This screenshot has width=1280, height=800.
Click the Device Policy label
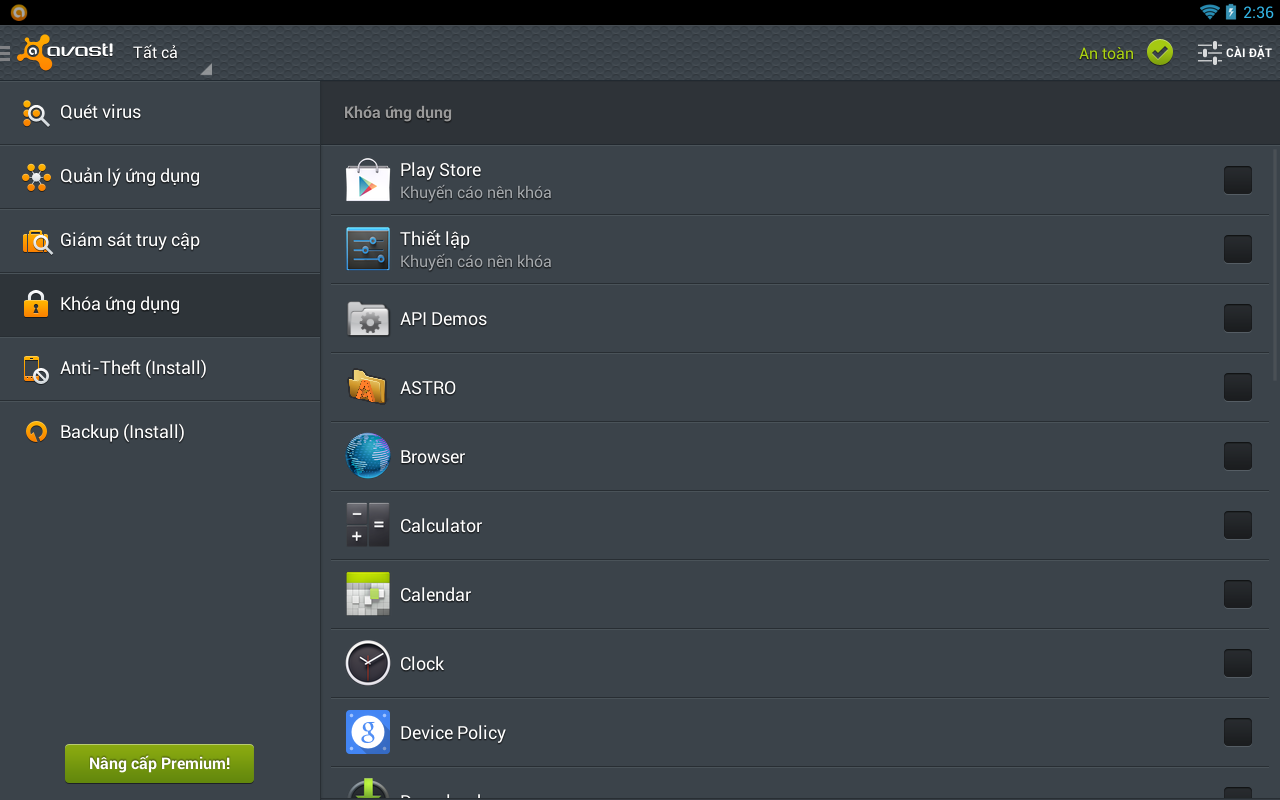453,733
